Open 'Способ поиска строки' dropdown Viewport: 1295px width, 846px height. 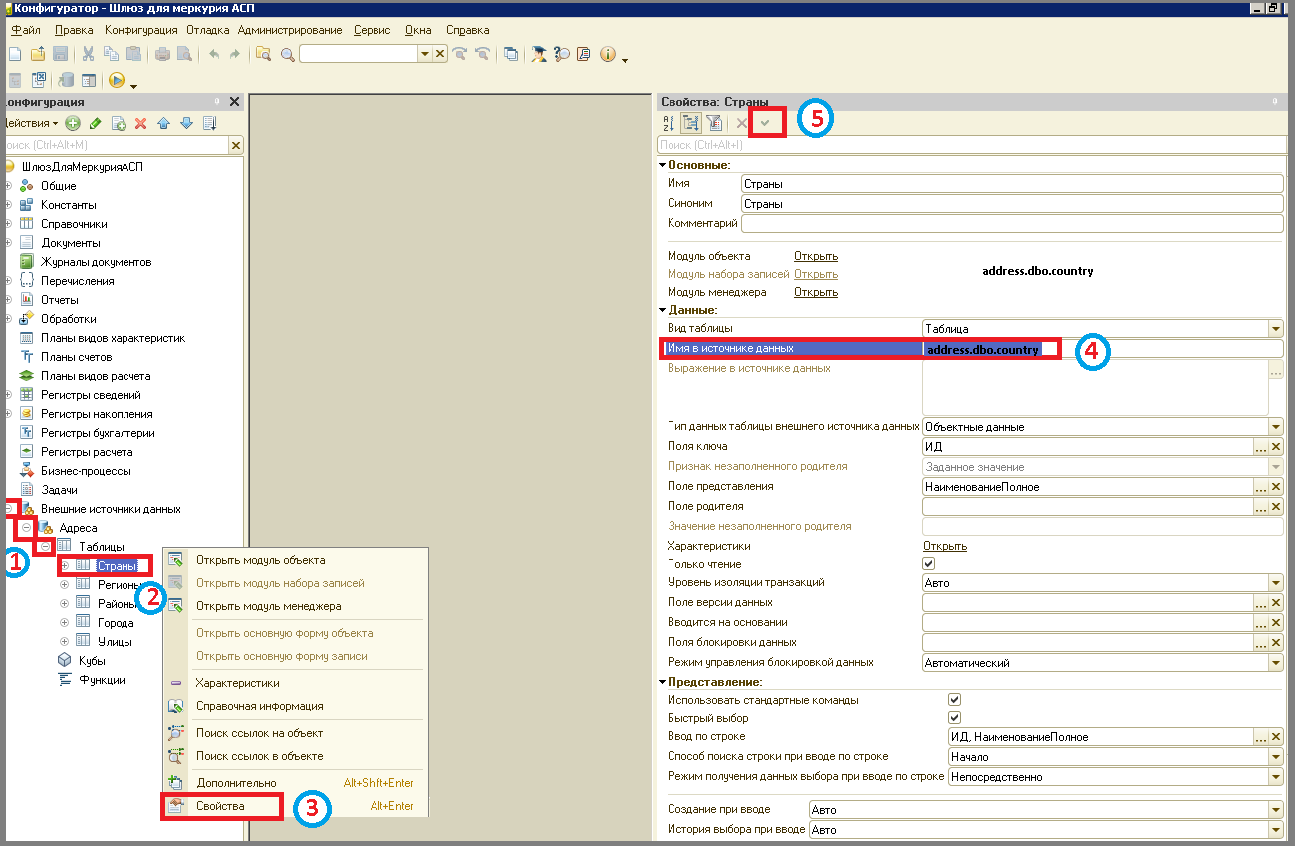1275,756
